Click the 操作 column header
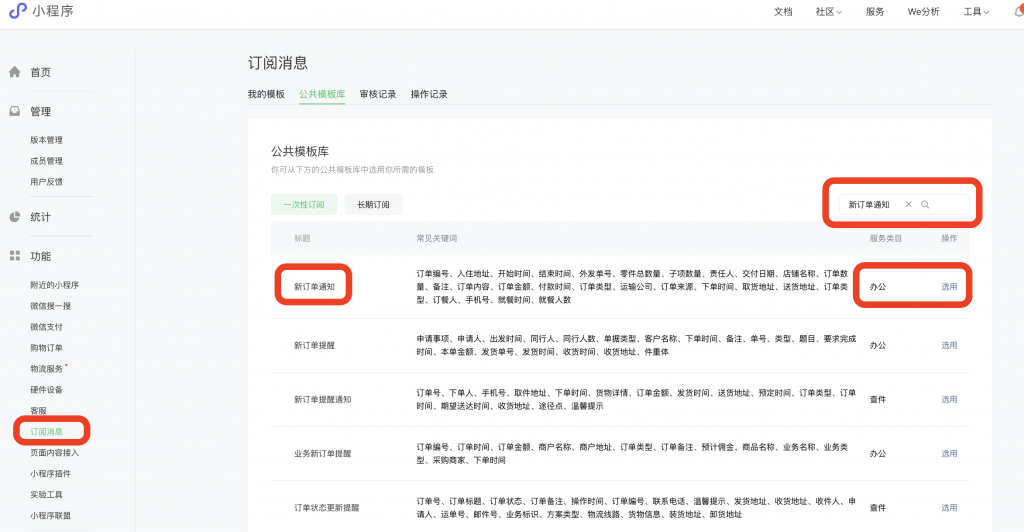 [949, 238]
